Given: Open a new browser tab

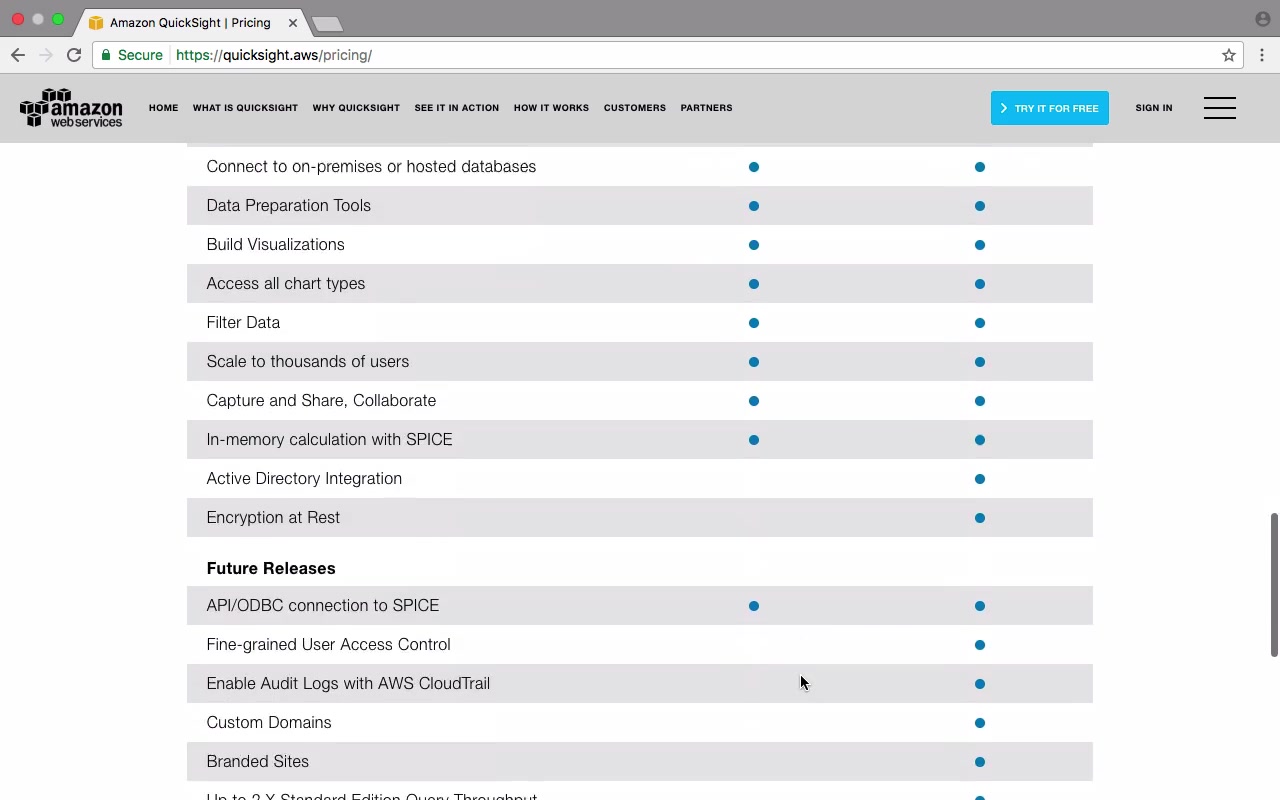Looking at the screenshot, I should [x=327, y=23].
